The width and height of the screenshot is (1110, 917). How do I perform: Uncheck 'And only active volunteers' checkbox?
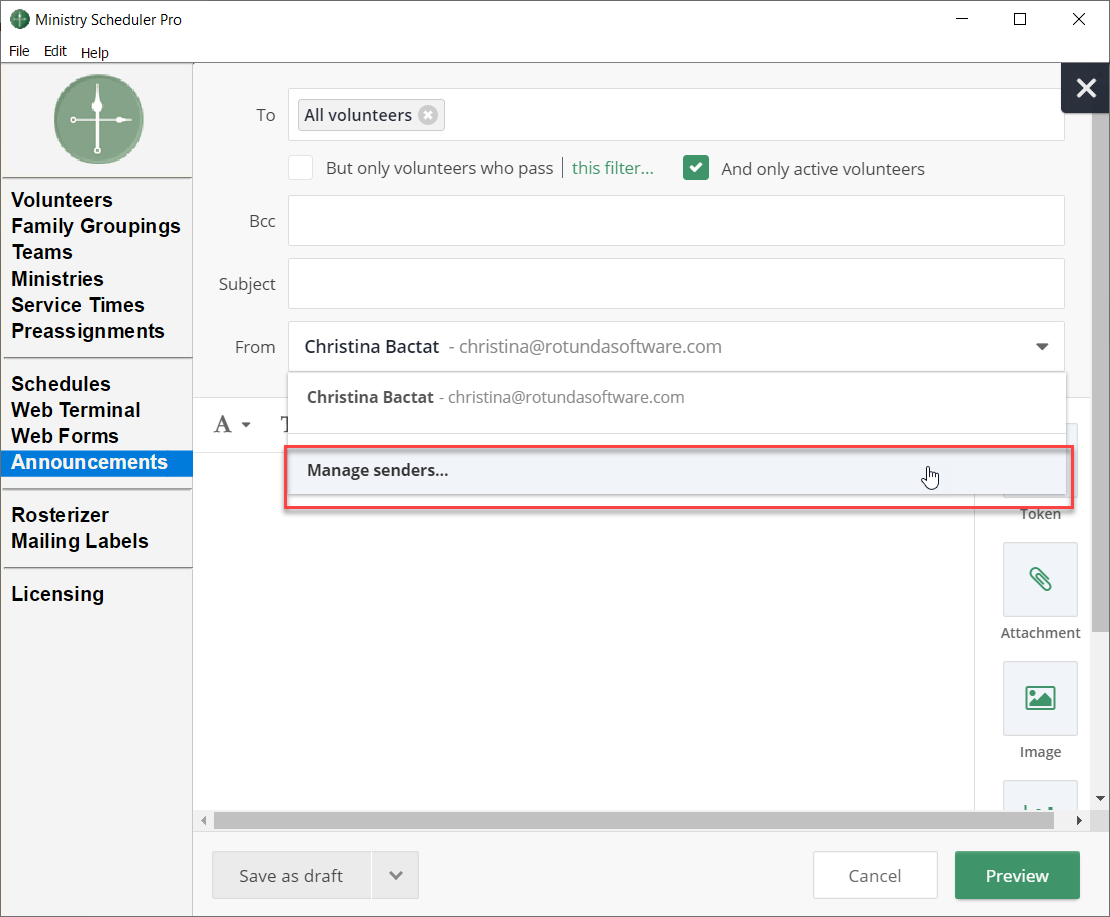[x=696, y=168]
